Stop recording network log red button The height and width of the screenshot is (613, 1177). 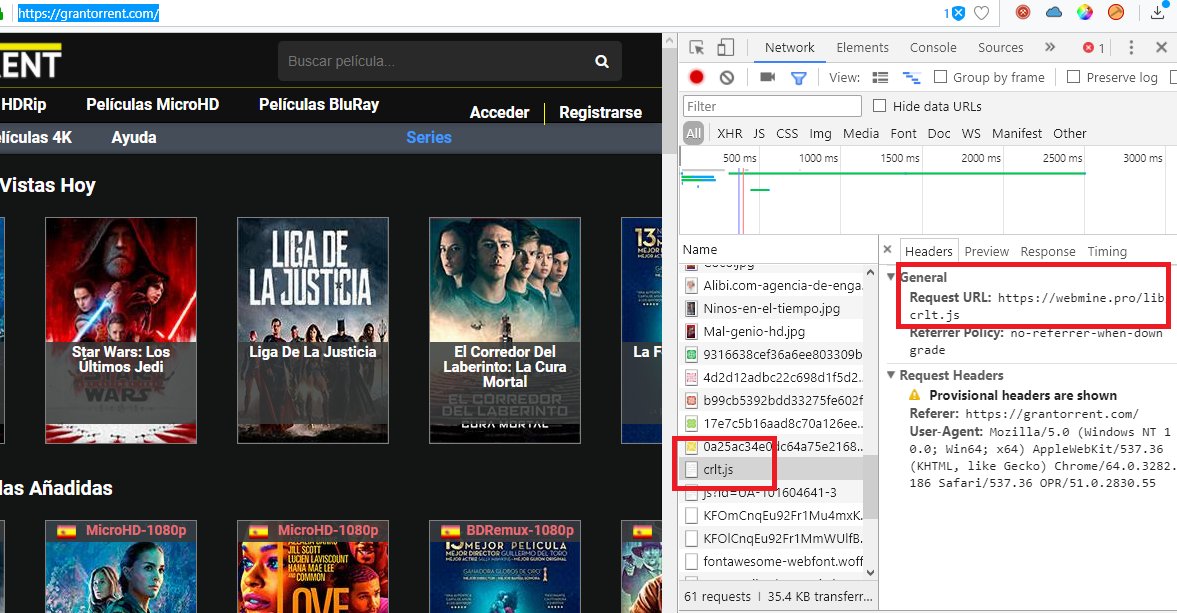697,77
